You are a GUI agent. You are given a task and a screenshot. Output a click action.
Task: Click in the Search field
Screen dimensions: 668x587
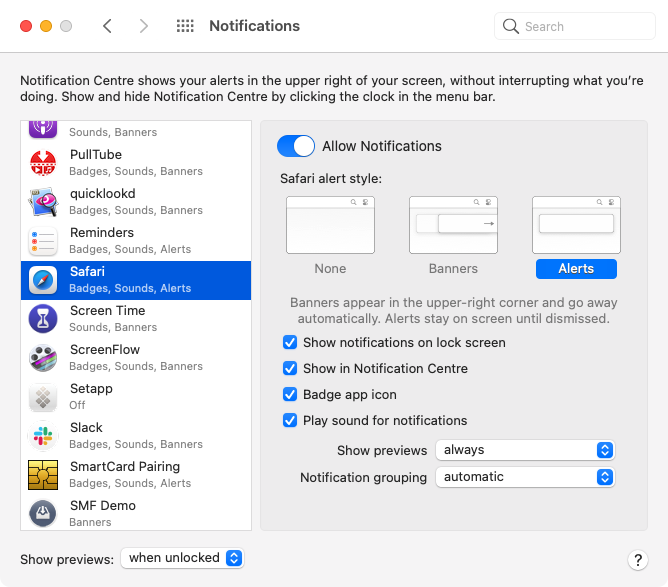(575, 26)
